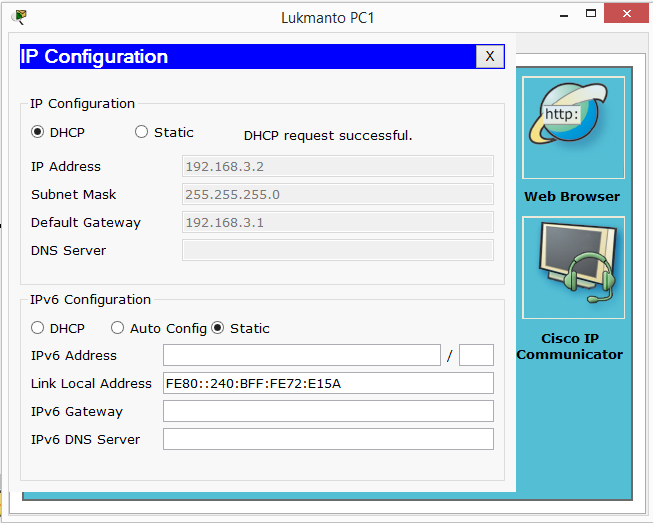Screen dimensions: 653x523
Task: Focus the IPv6 Gateway input field
Action: 328,411
